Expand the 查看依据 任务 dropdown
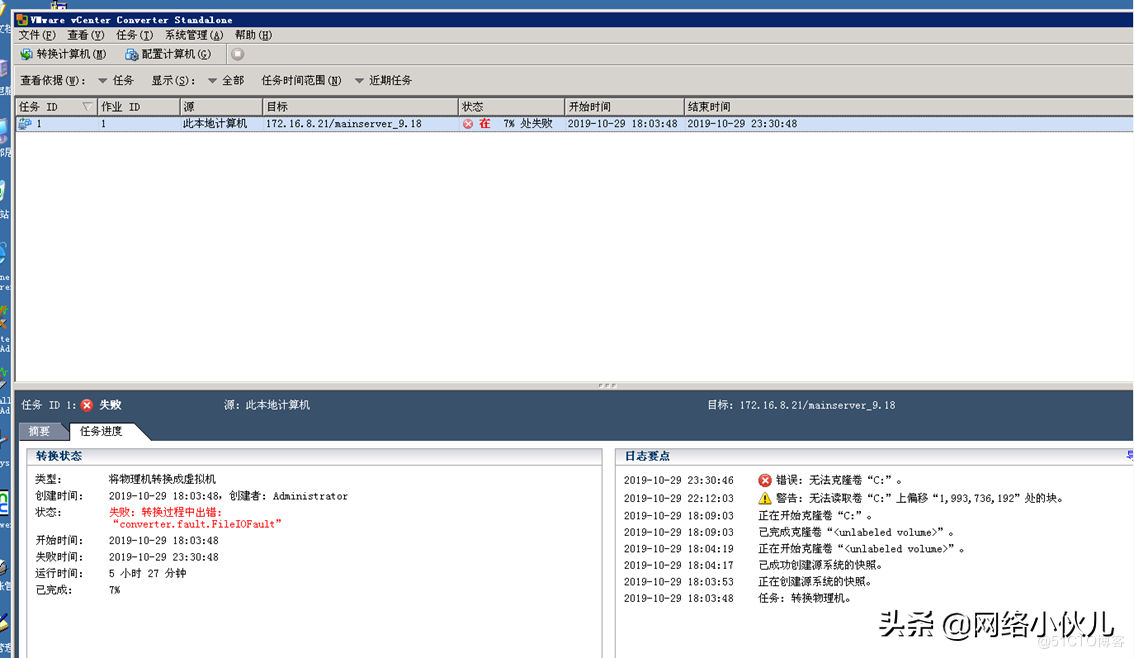Image resolution: width=1134 pixels, height=658 pixels. 116,80
